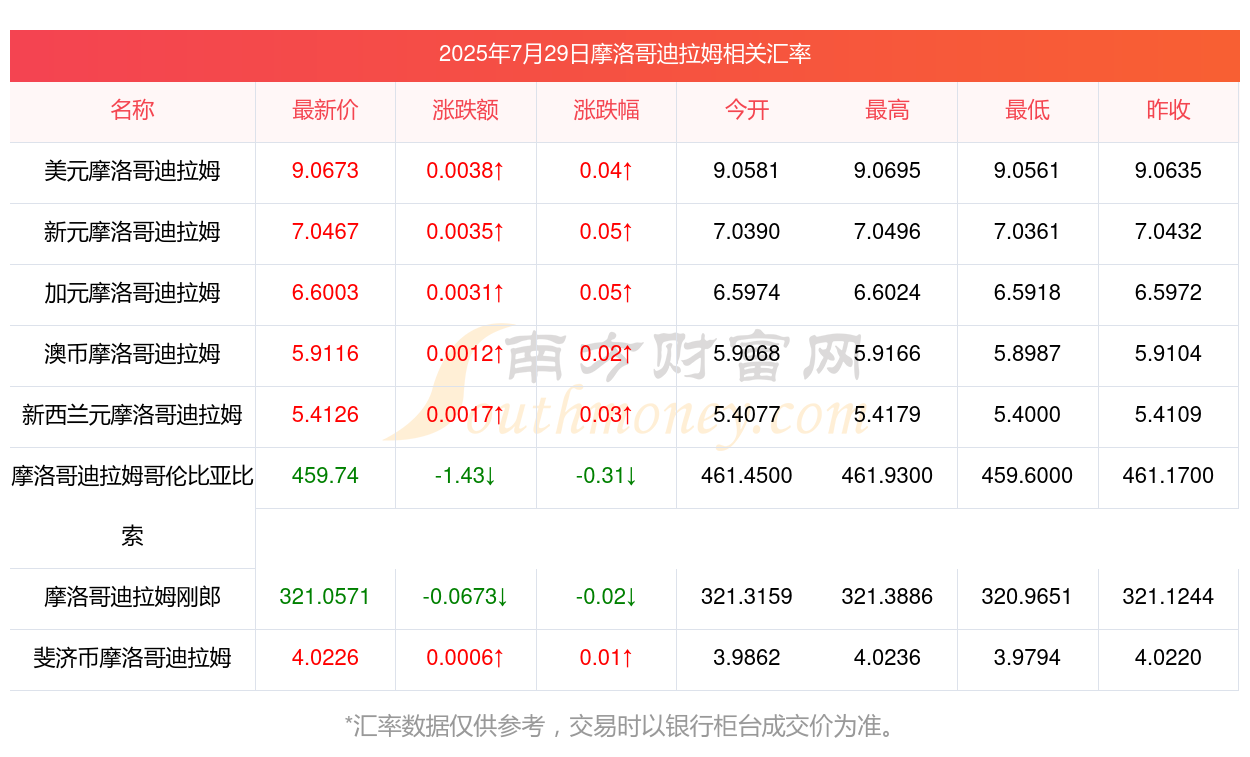Click the 摩洛哥迪拉姆刚郎 row name
The image size is (1250, 757).
(x=132, y=598)
